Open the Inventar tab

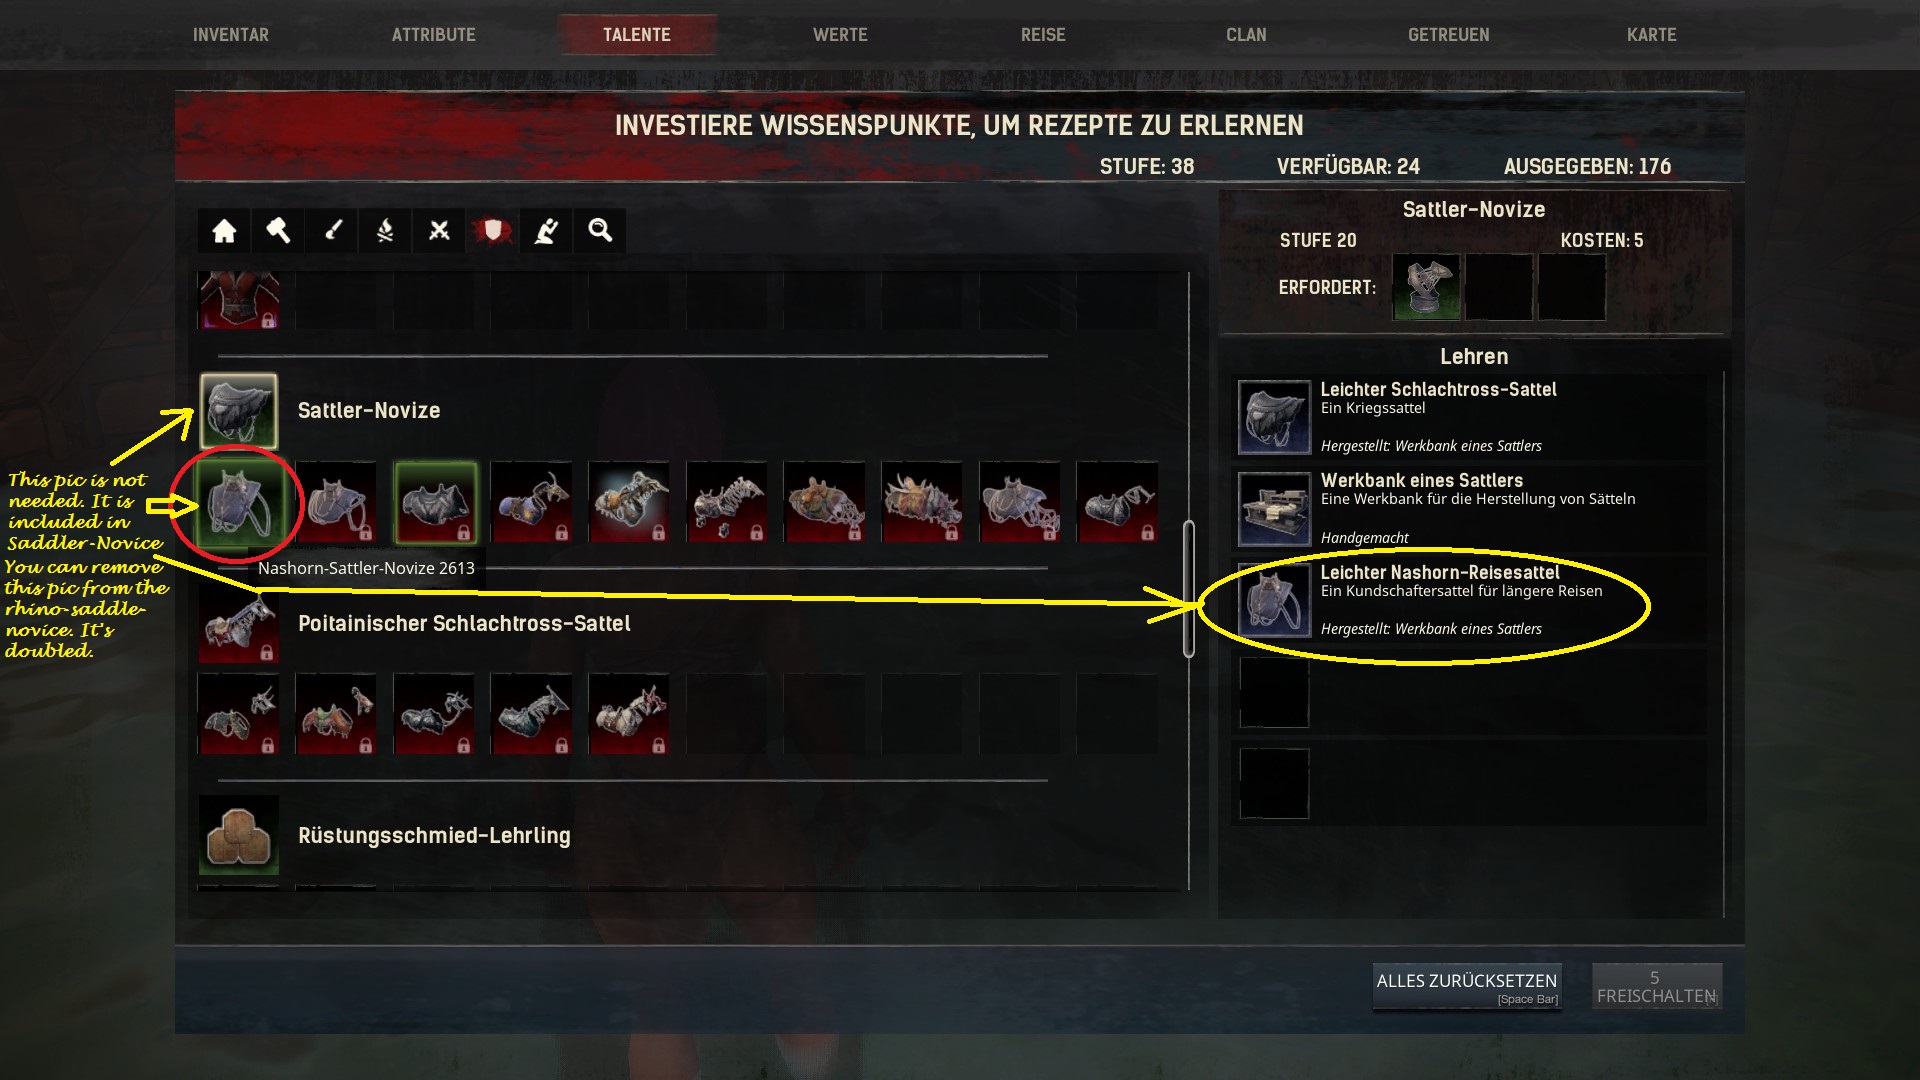pyautogui.click(x=231, y=35)
